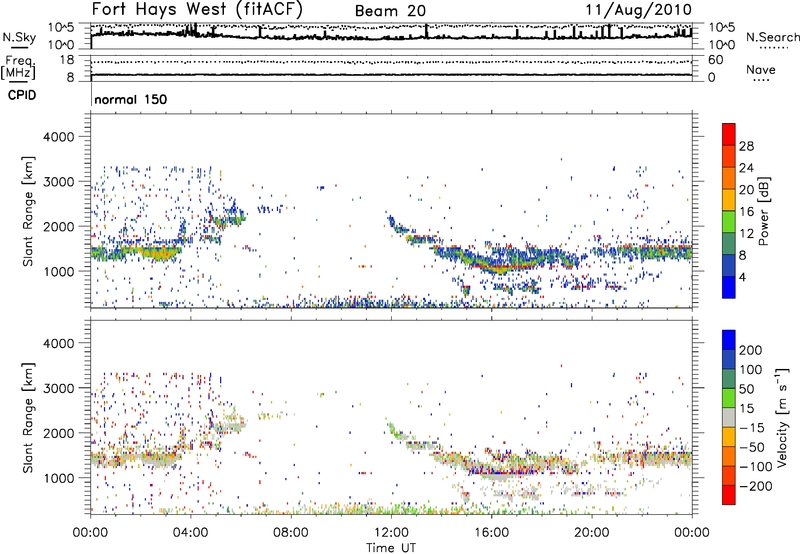Click the Time UT axis title
This screenshot has height=554, width=800.
tap(391, 548)
